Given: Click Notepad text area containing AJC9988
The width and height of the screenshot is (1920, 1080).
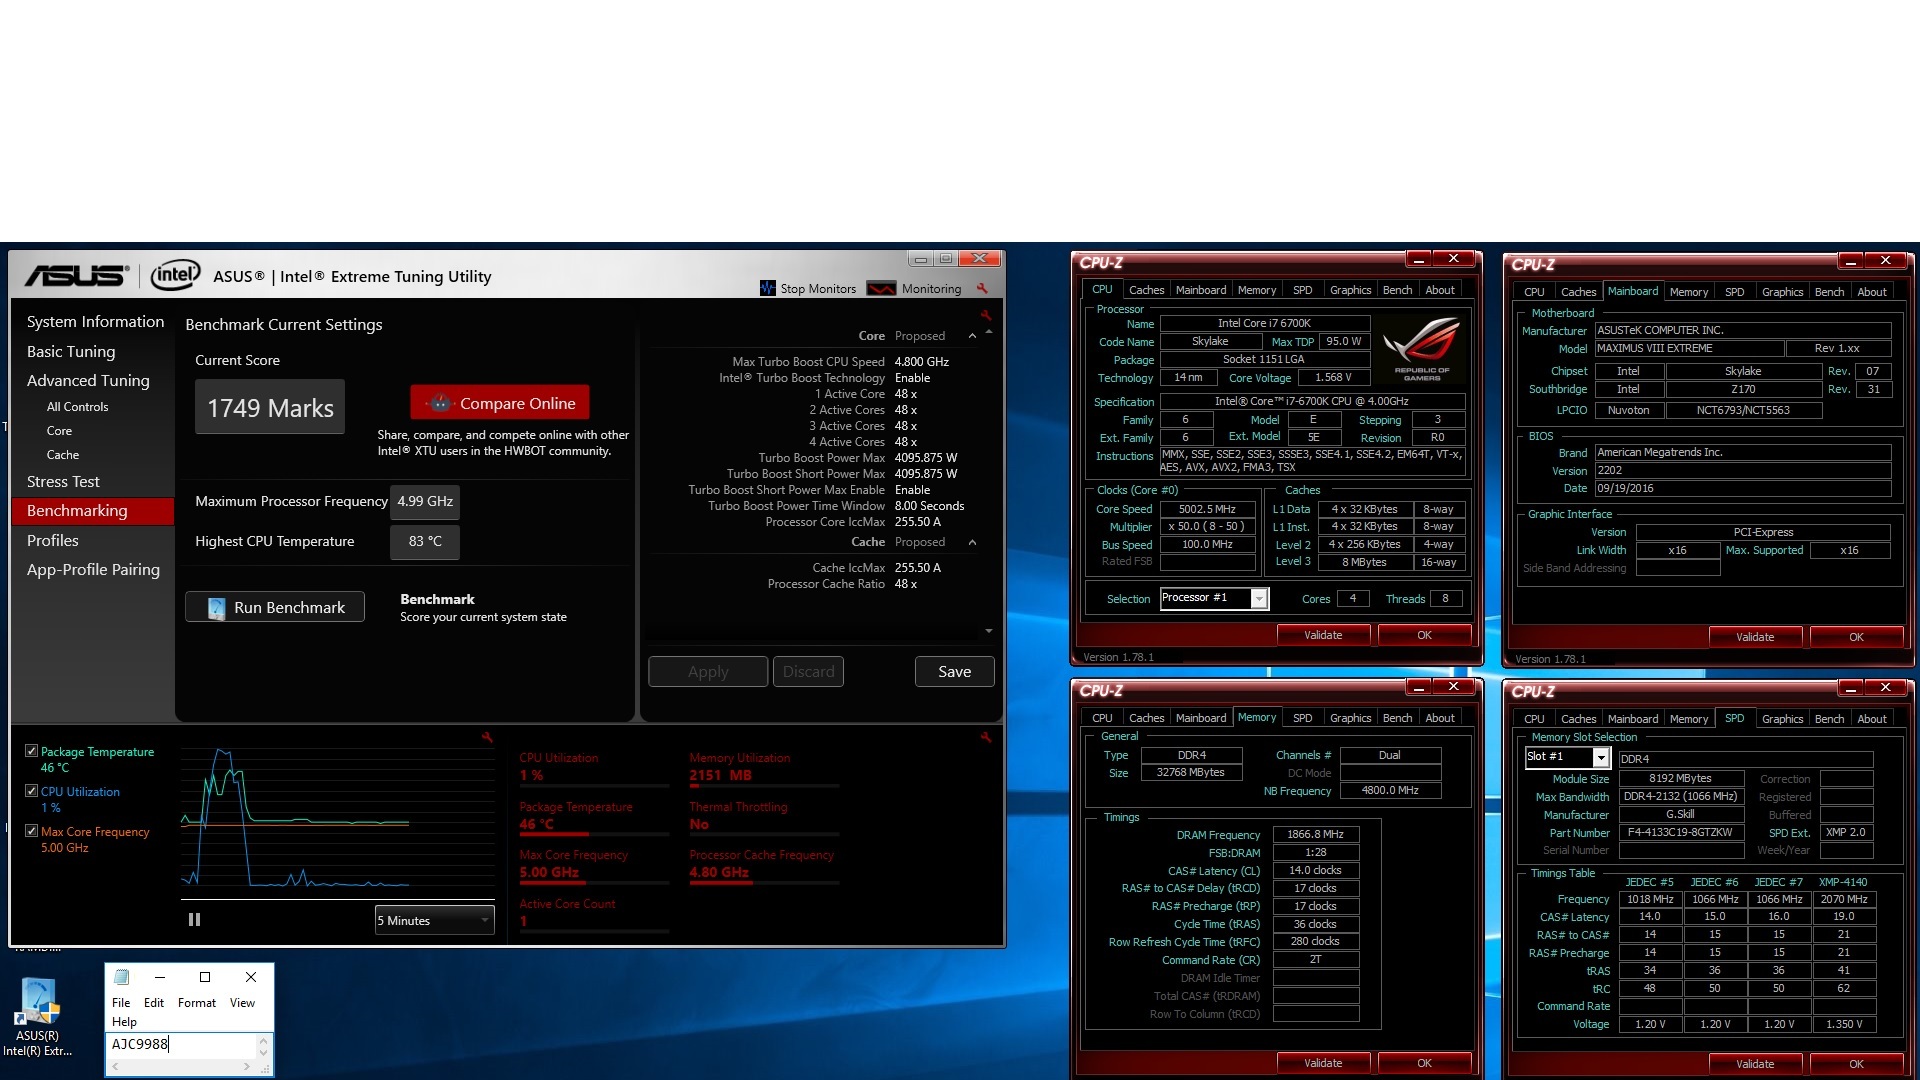Looking at the screenshot, I should click(x=182, y=1044).
